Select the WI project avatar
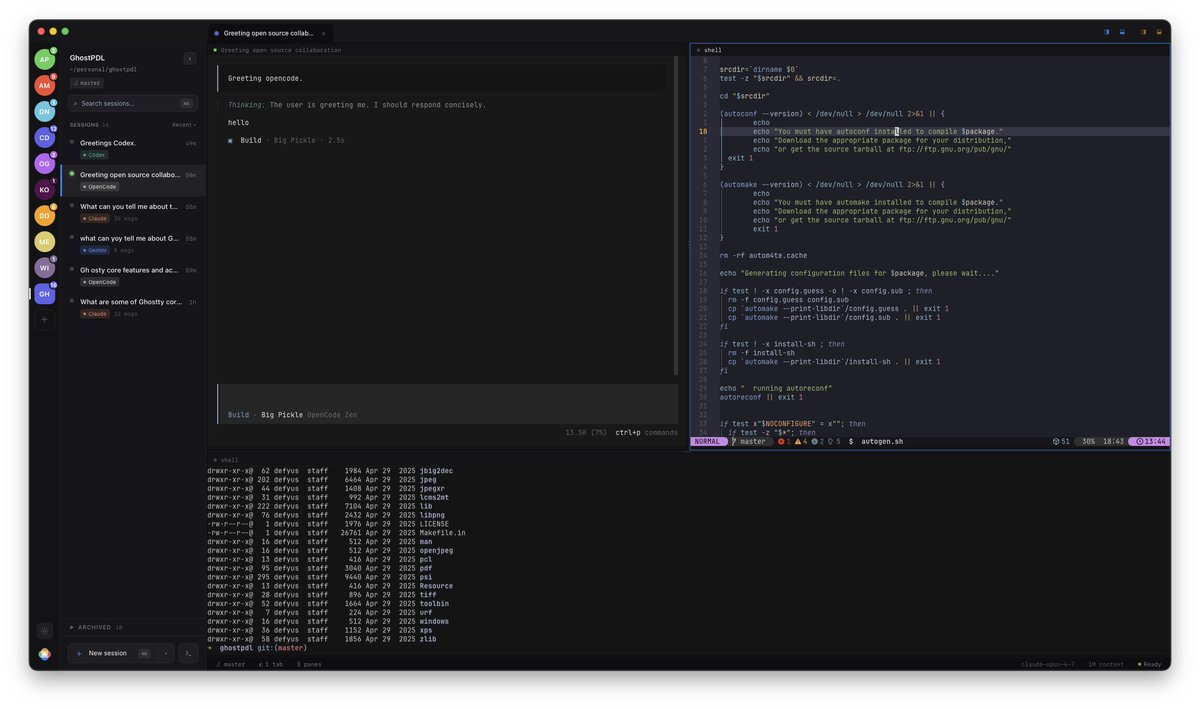 (44, 268)
